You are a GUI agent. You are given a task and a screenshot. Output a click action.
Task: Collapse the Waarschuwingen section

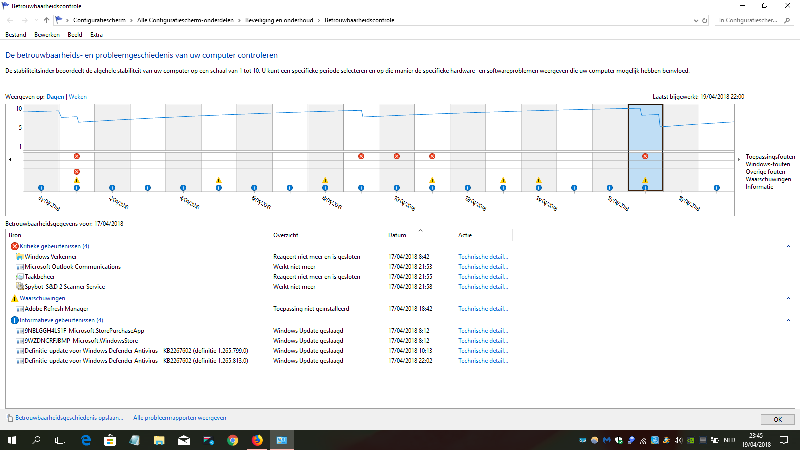coord(788,298)
